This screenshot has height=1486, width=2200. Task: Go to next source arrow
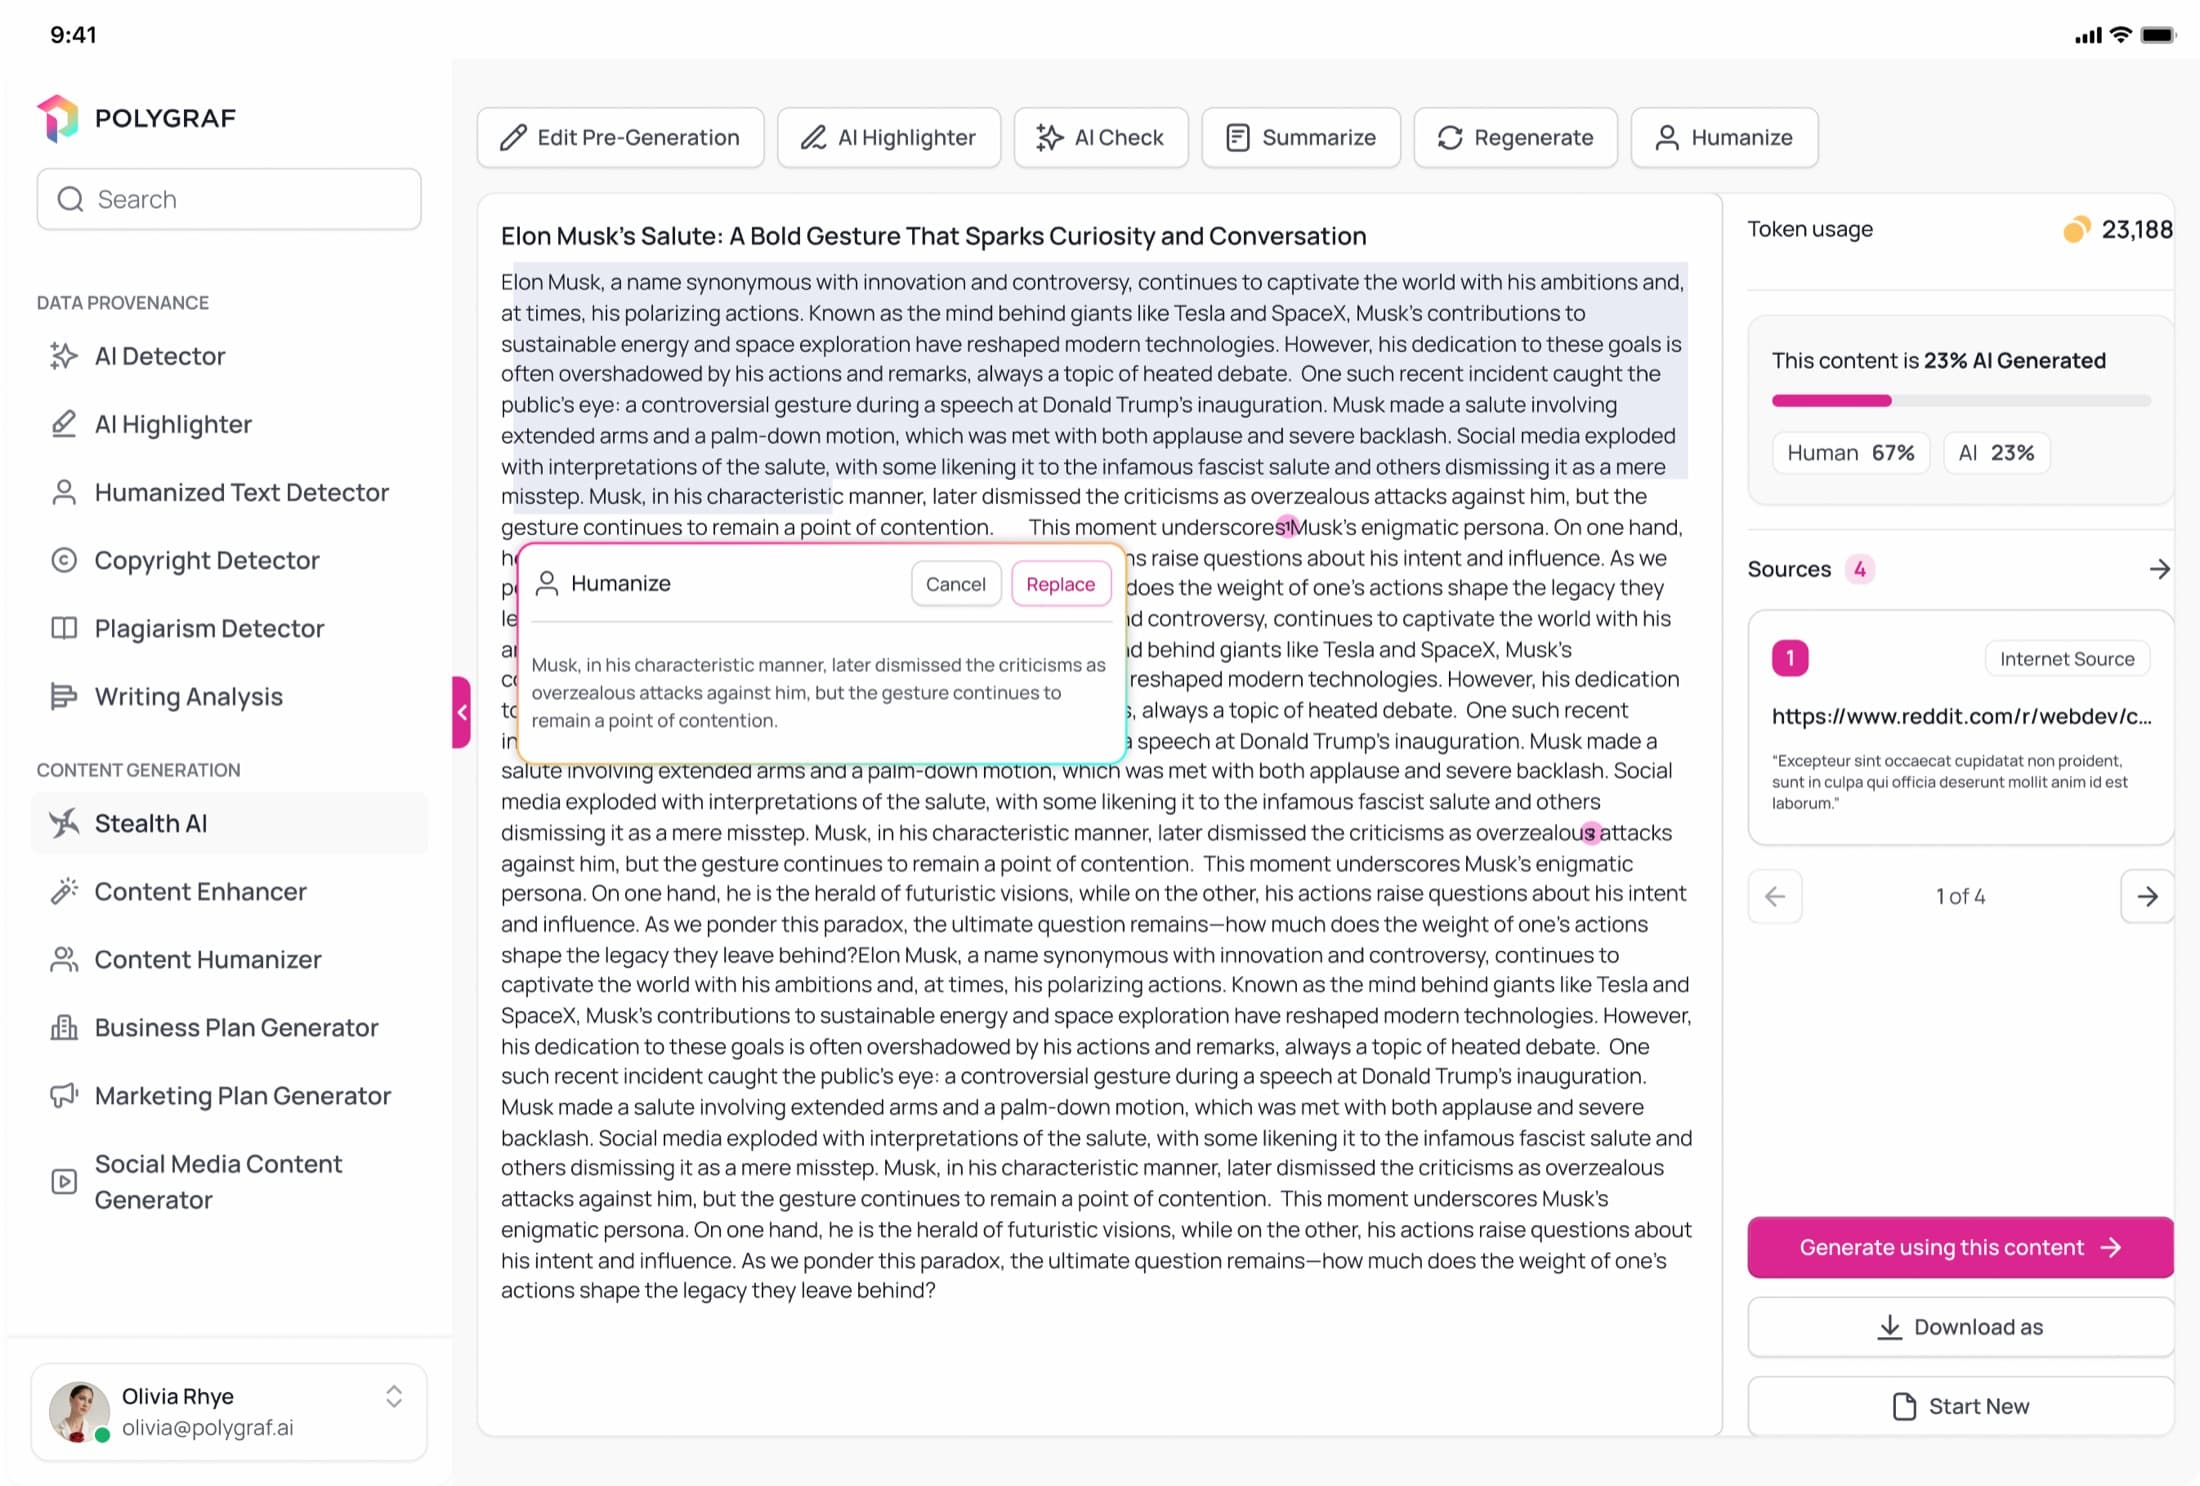point(2147,896)
